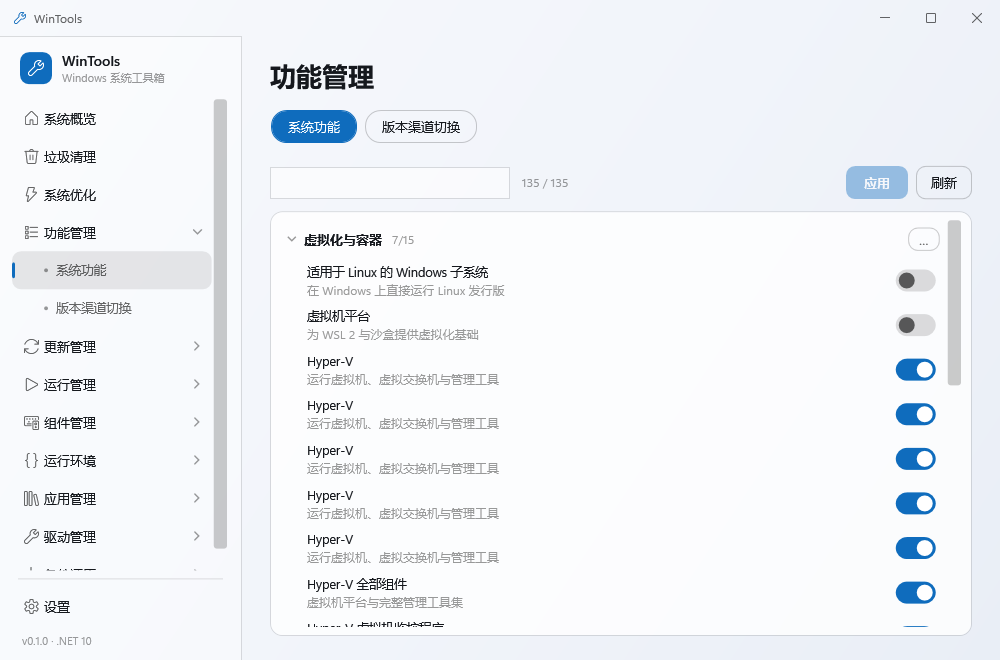Expand the 更新管理 chevron
The height and width of the screenshot is (660, 1000).
click(x=197, y=346)
